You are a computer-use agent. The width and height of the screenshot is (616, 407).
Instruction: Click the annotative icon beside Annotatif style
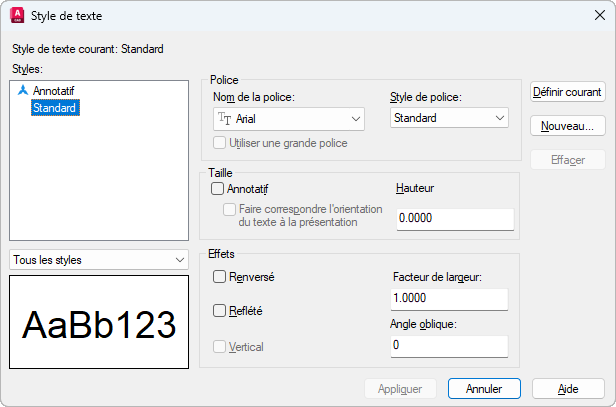(24, 90)
